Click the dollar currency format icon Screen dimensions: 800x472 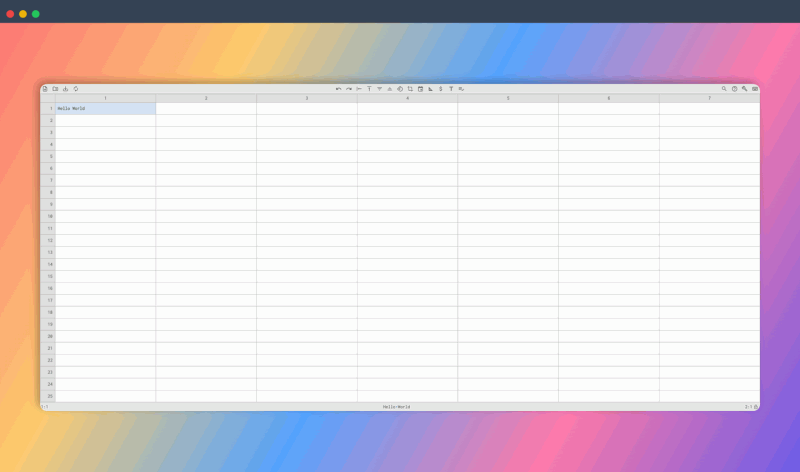[x=441, y=89]
